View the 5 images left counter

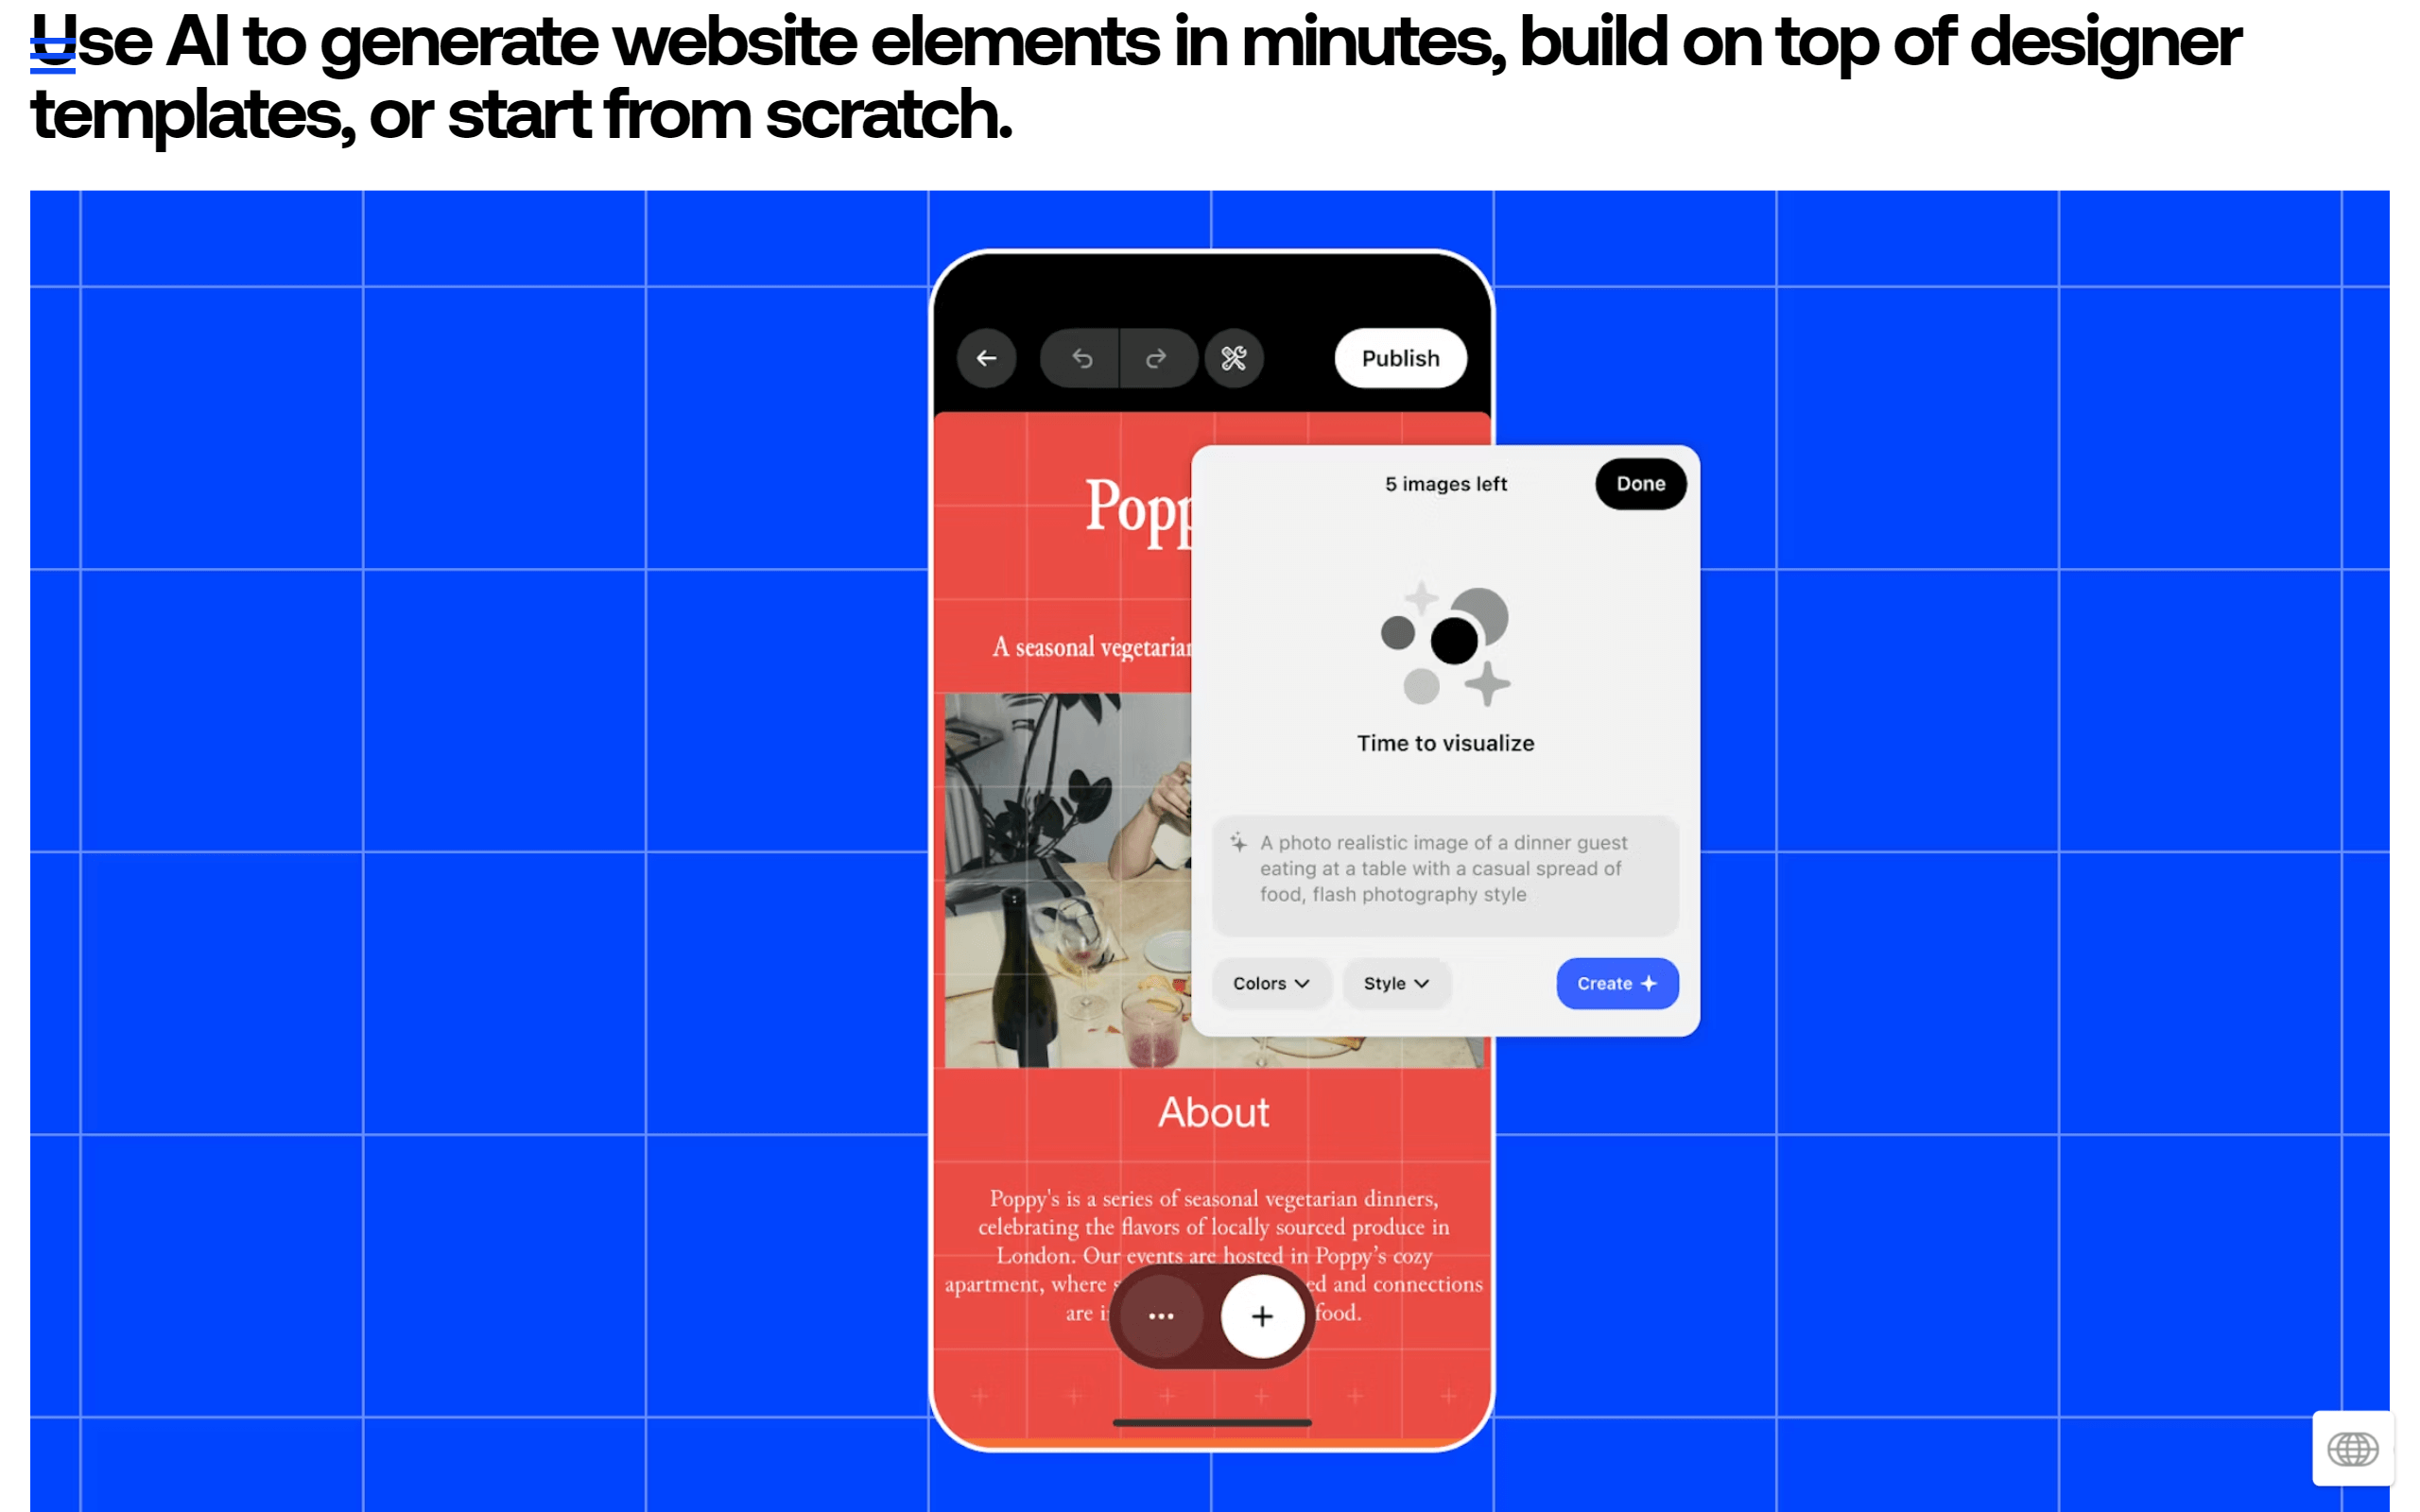pyautogui.click(x=1444, y=483)
